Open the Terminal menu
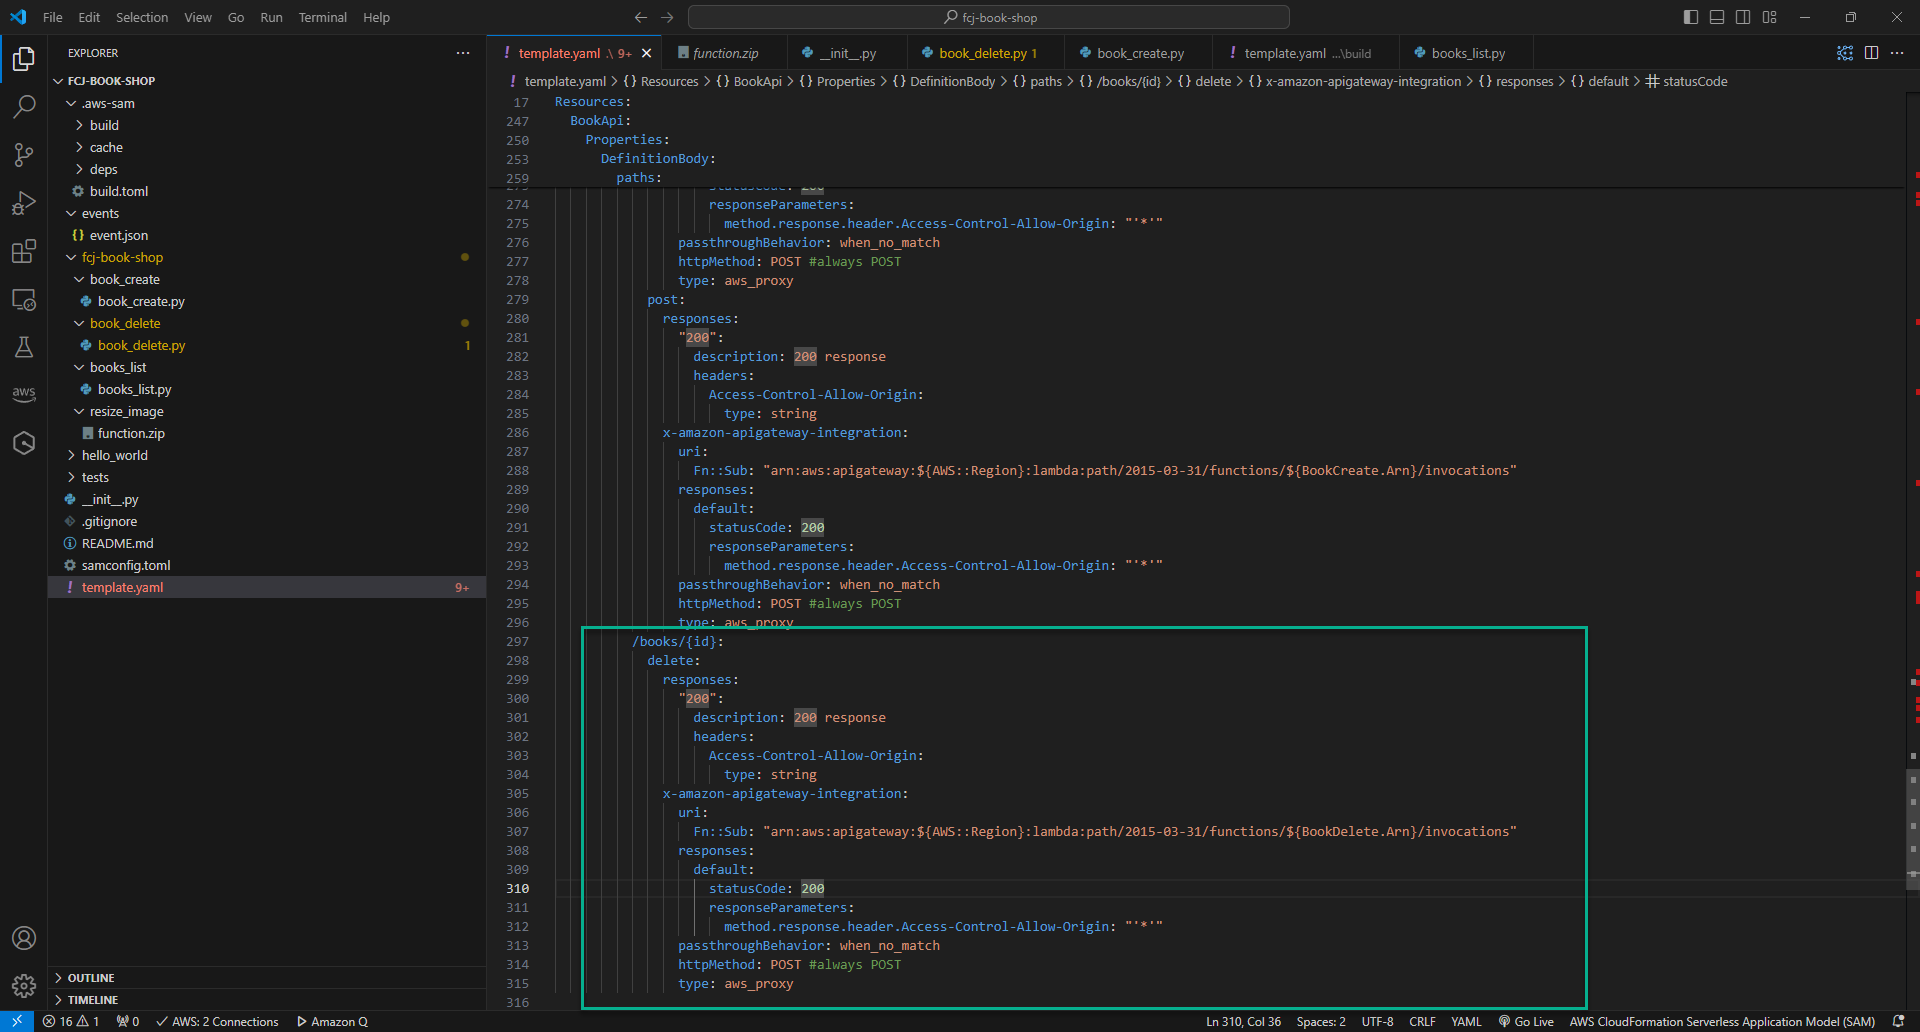 point(322,17)
